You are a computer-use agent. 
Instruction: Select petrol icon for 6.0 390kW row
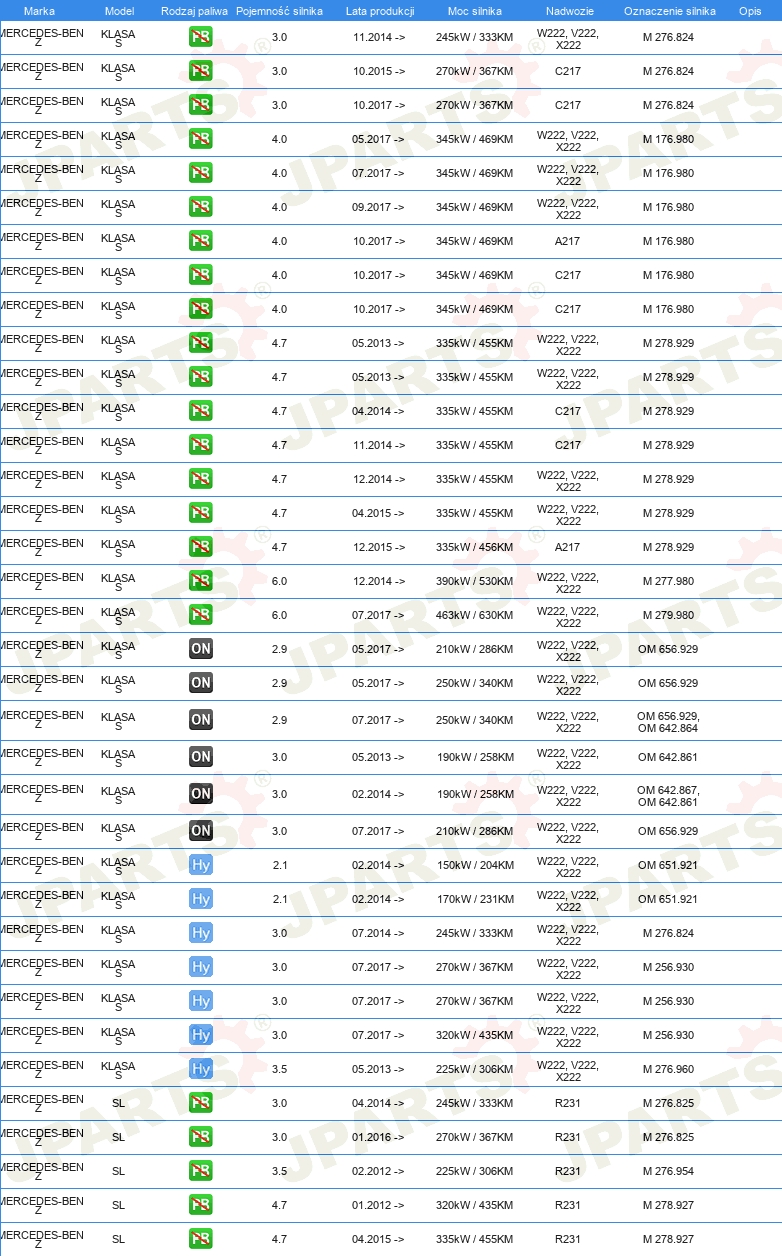pos(201,582)
